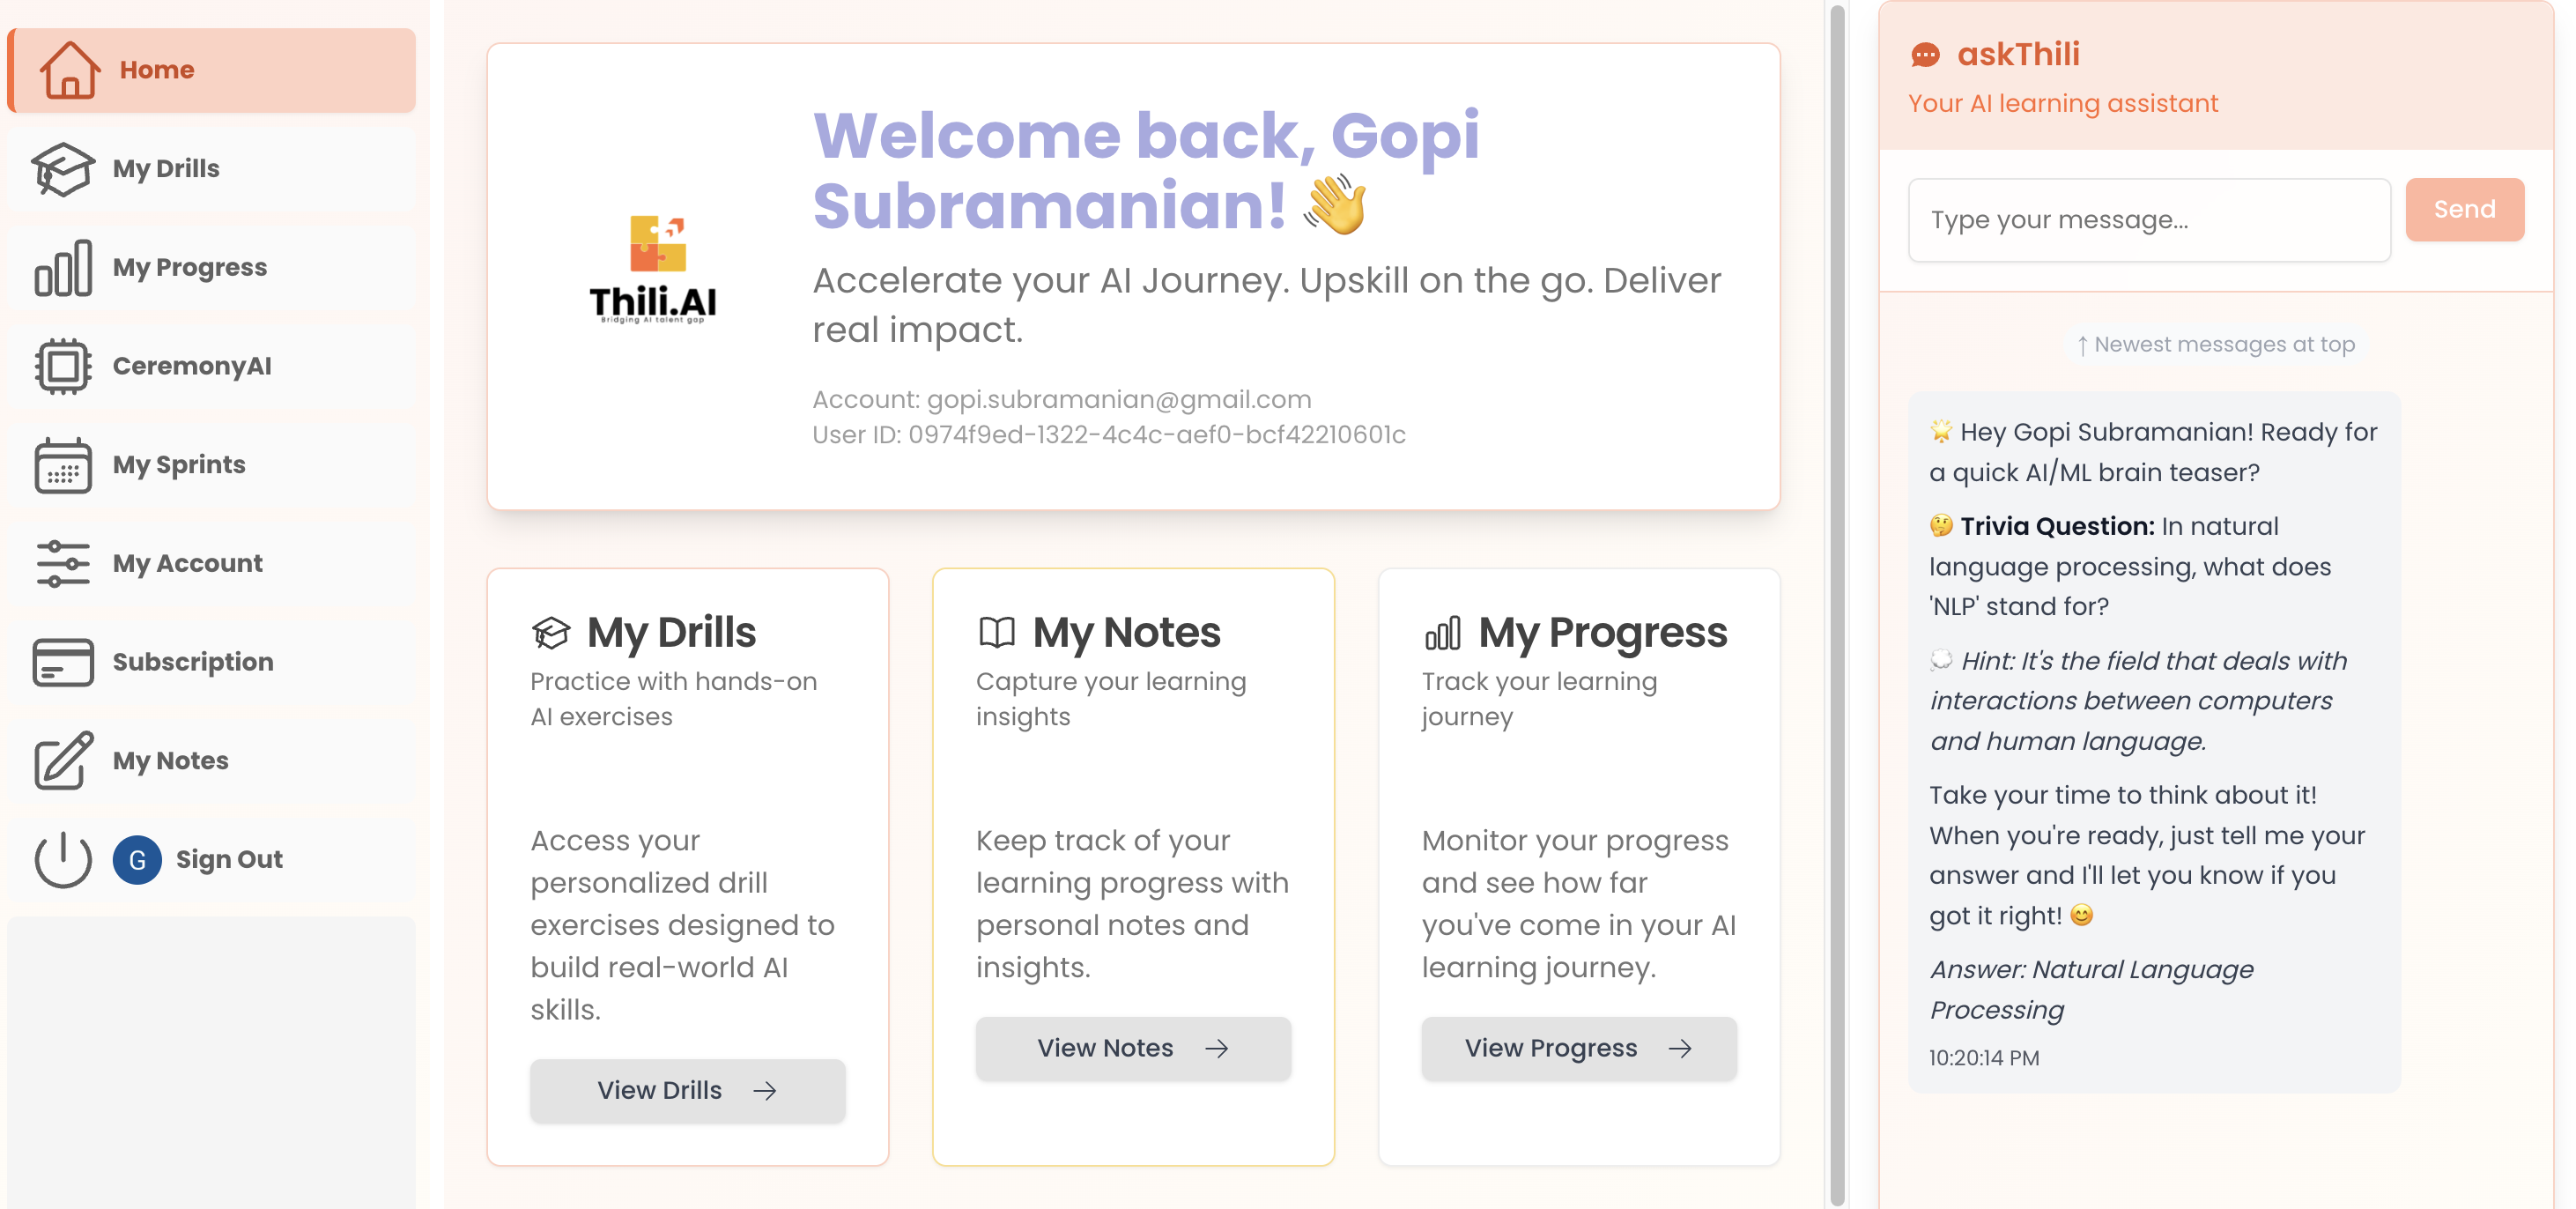
Task: Click the chat message input field
Action: [x=2148, y=219]
